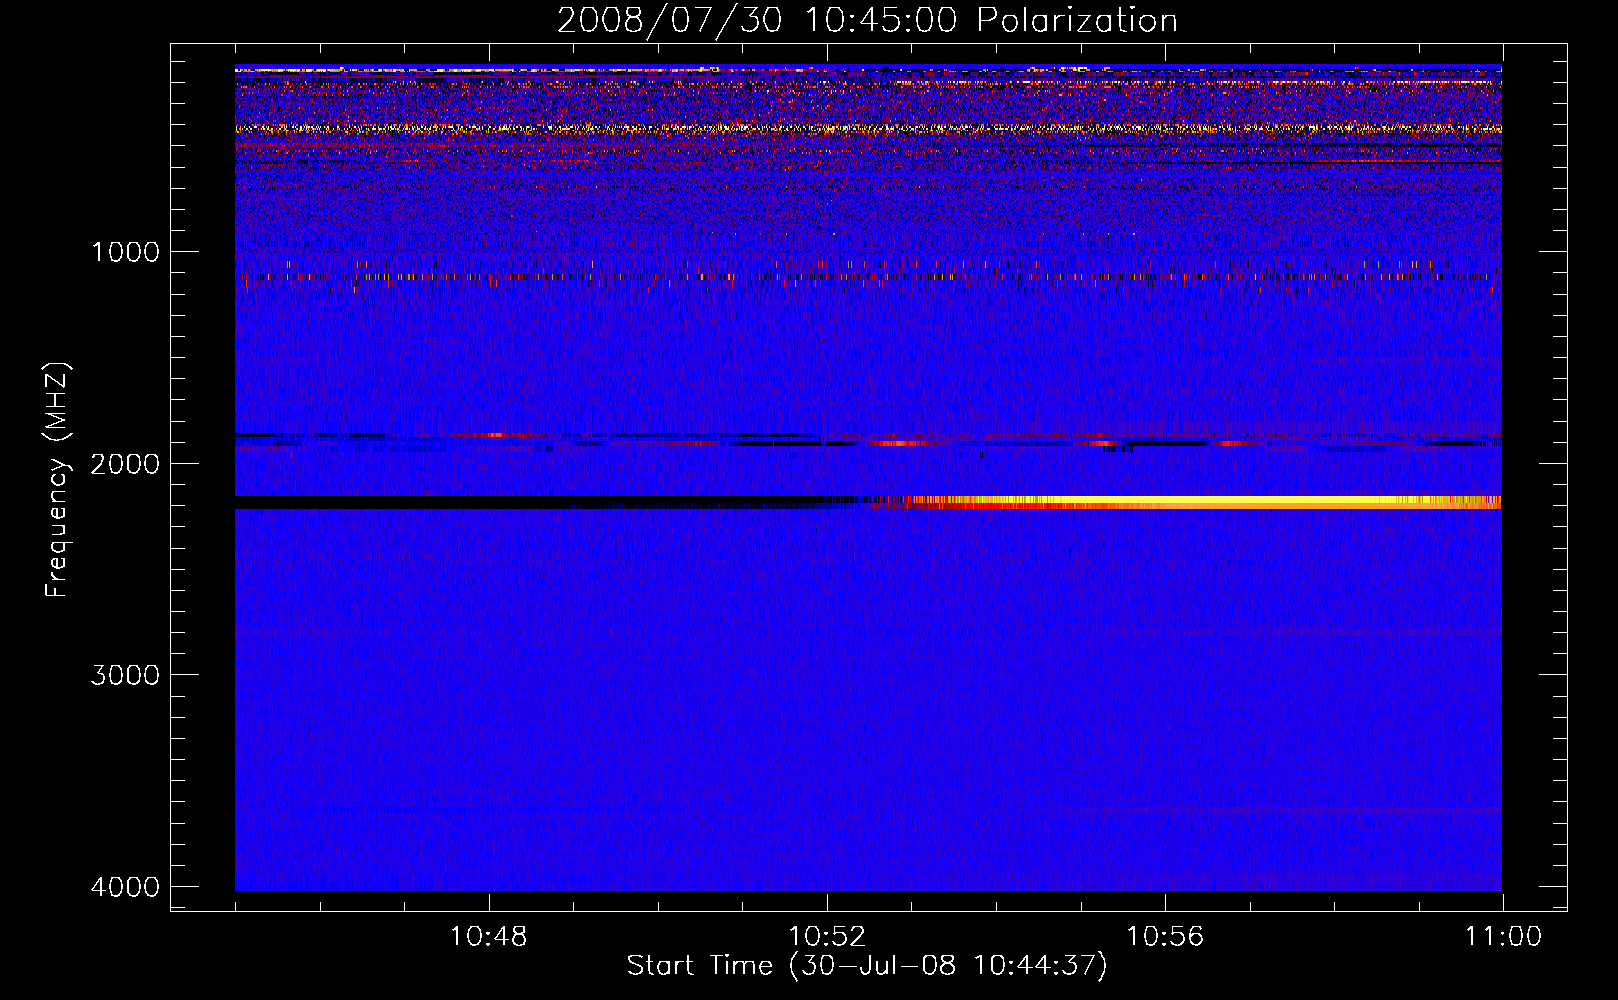The image size is (1618, 1000).
Task: Click the 1000 frequency tick label
Action: coord(125,252)
